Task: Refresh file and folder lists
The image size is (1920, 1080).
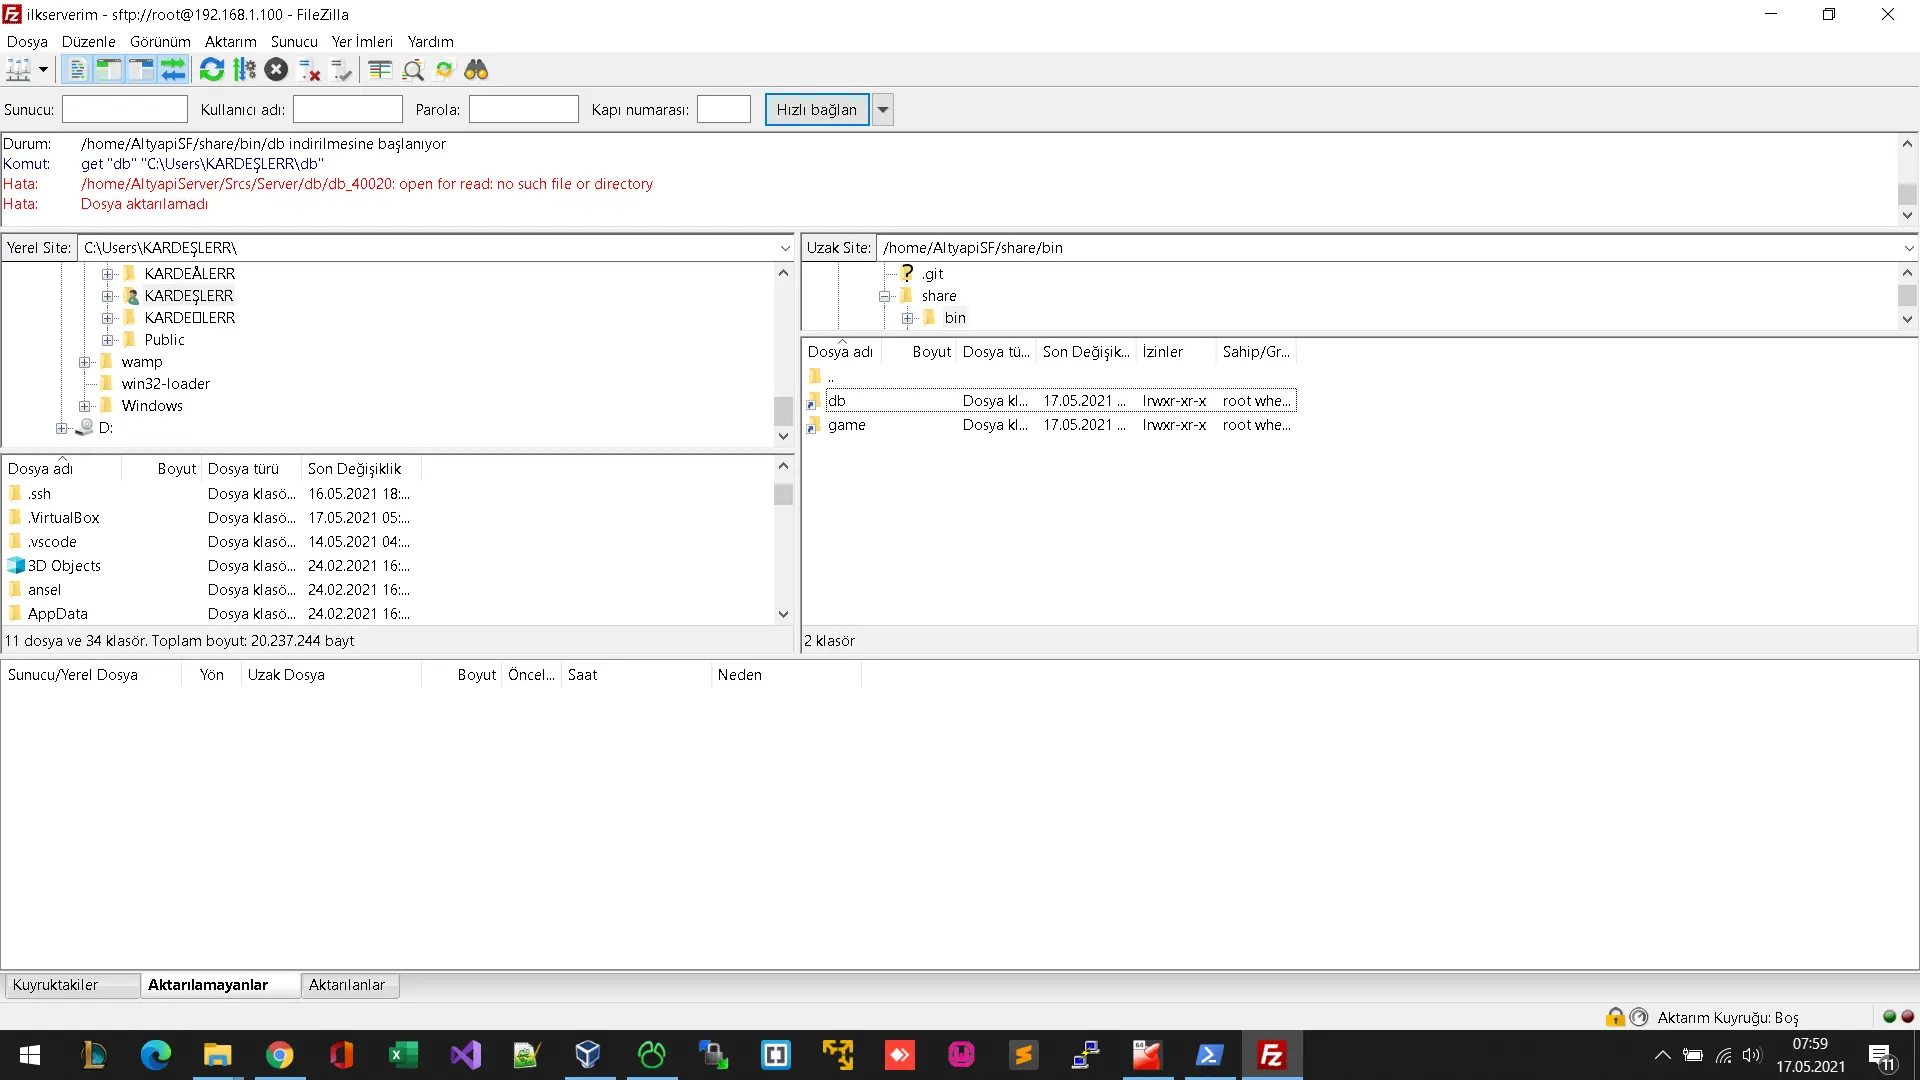Action: point(211,70)
